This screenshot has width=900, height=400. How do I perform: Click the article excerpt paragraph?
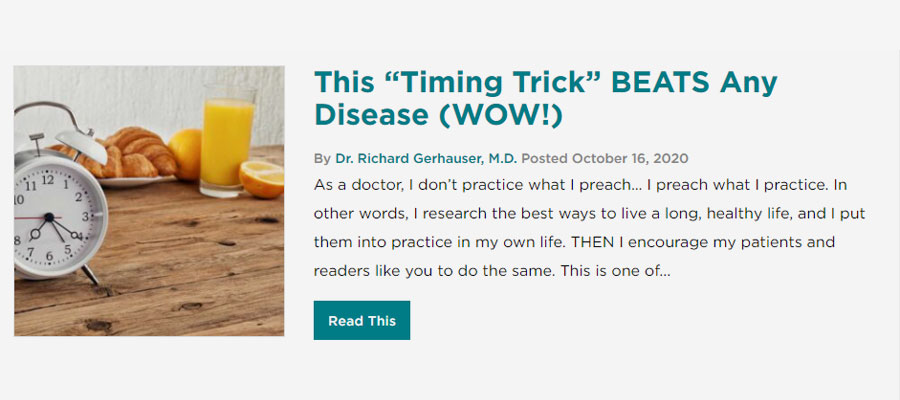(x=589, y=228)
